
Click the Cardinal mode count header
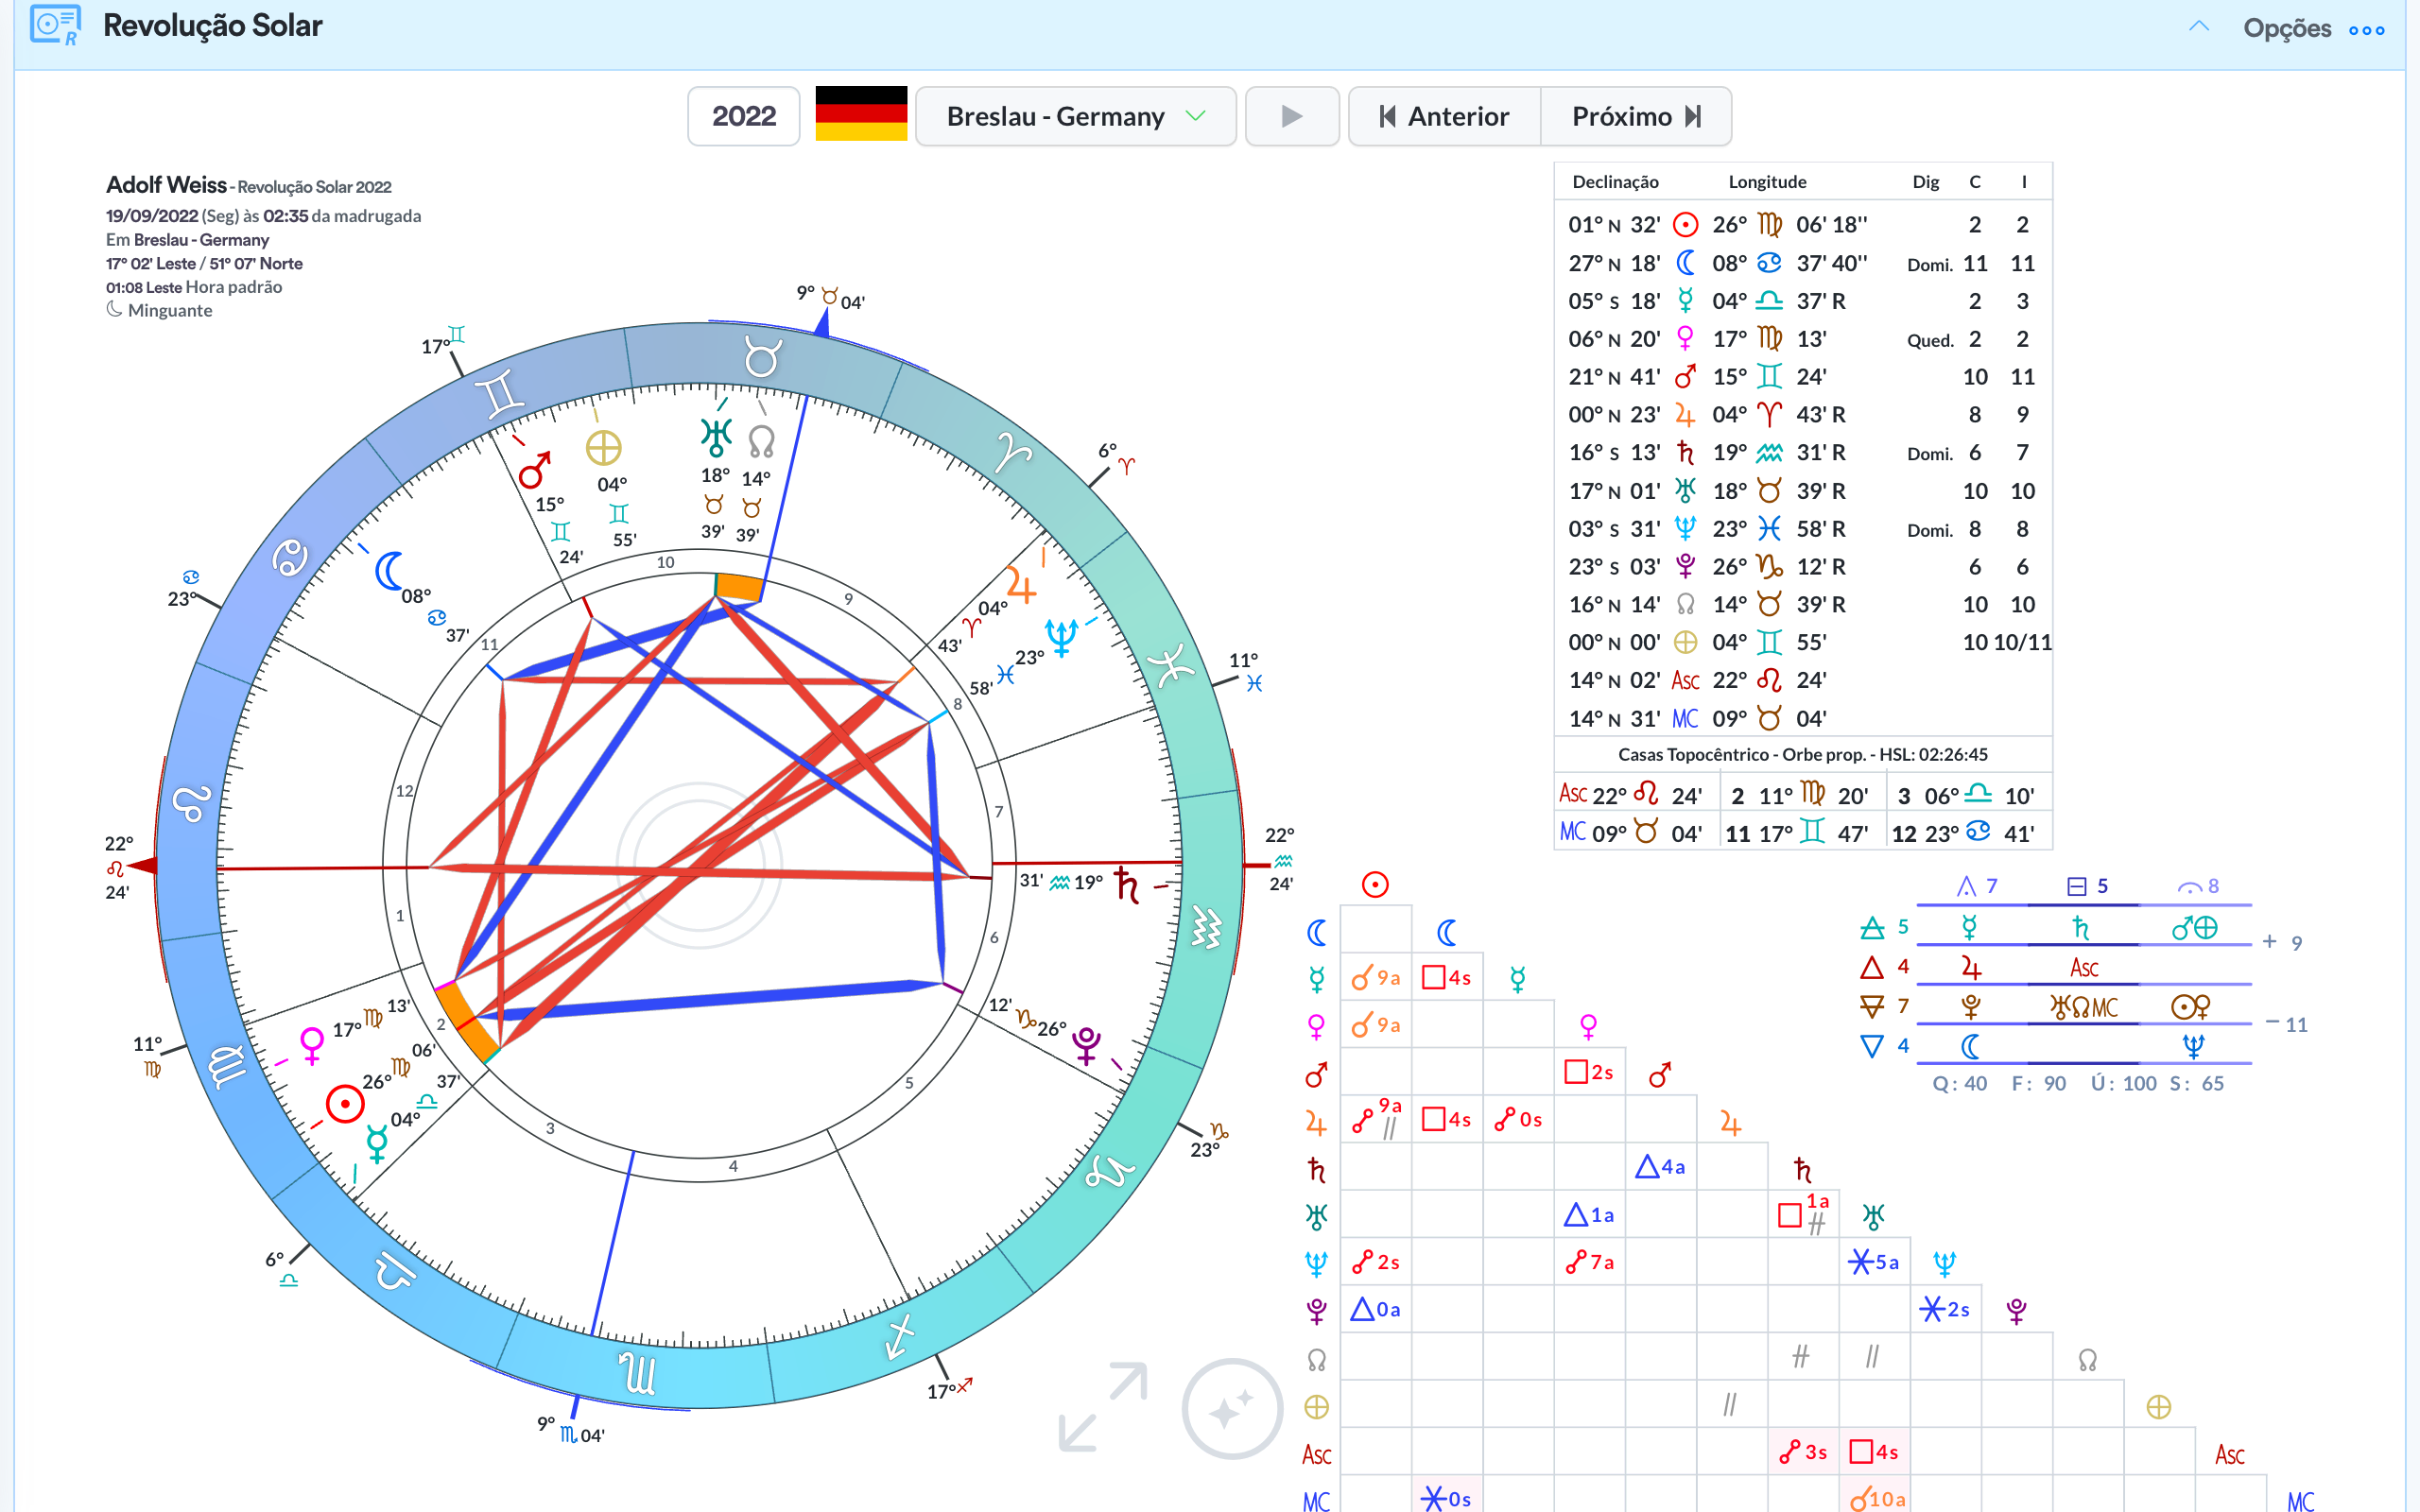click(x=1976, y=886)
